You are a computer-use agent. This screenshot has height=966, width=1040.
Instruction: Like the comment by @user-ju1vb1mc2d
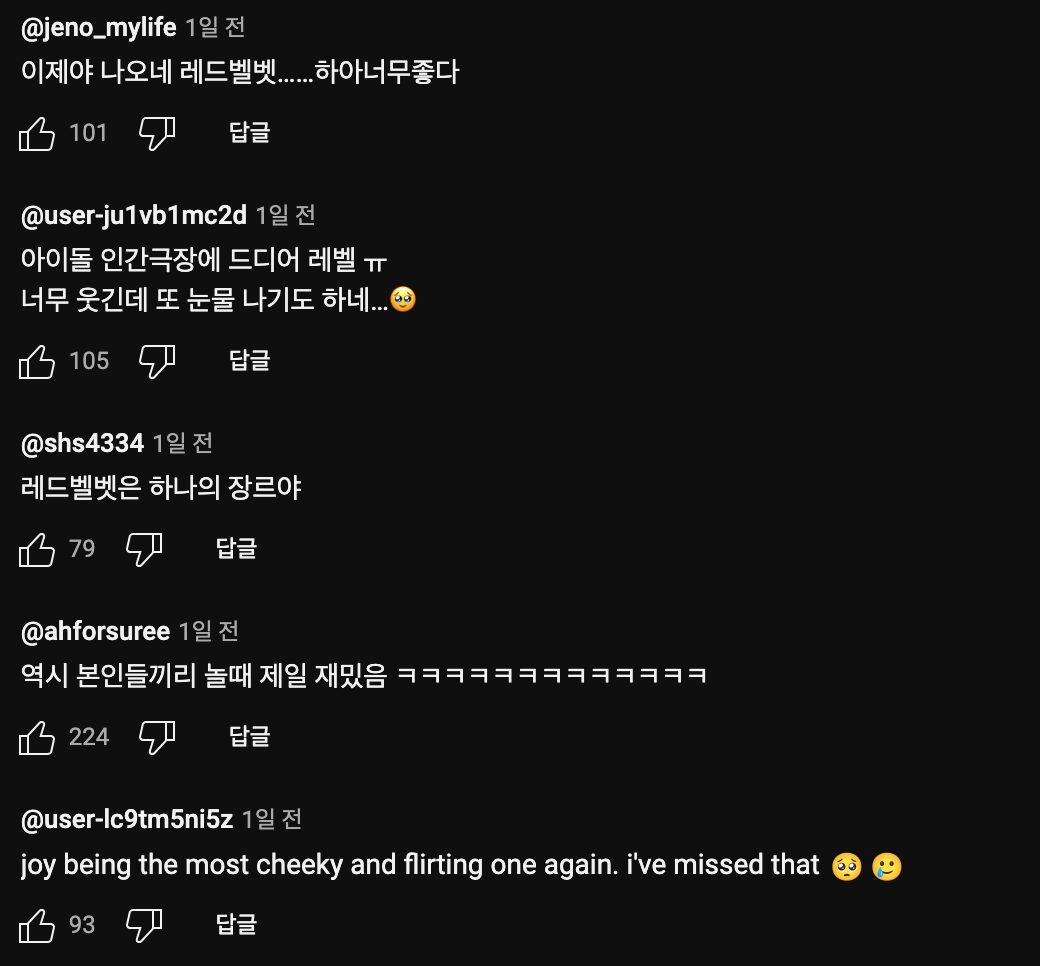tap(37, 361)
